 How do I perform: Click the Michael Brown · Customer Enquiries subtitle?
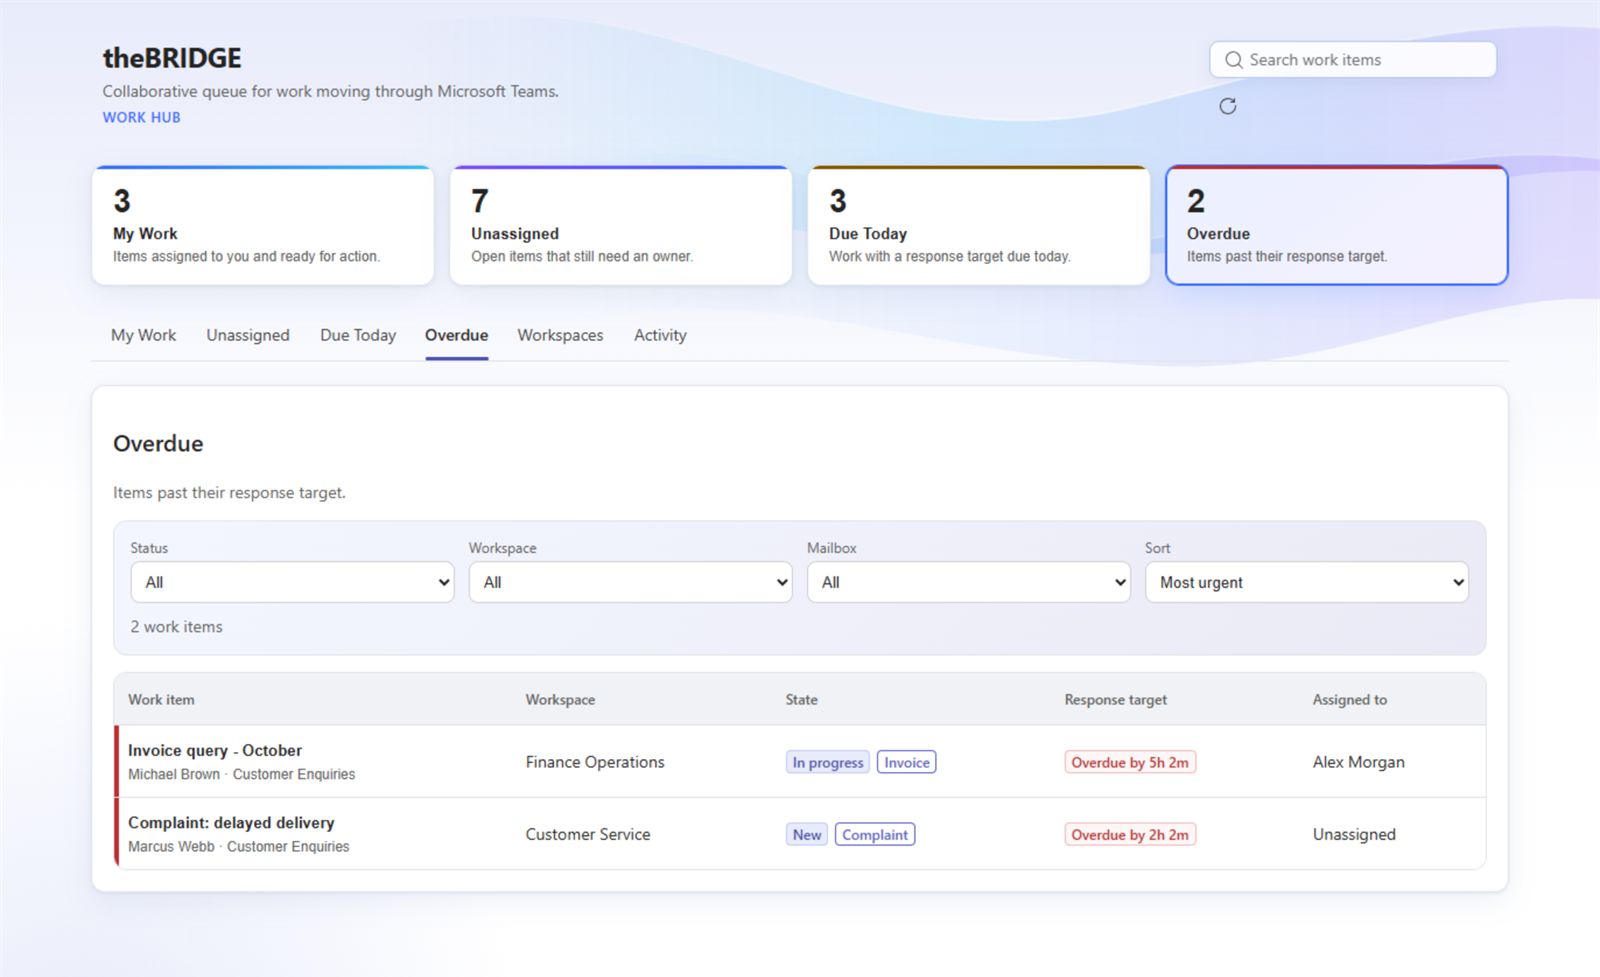[241, 774]
